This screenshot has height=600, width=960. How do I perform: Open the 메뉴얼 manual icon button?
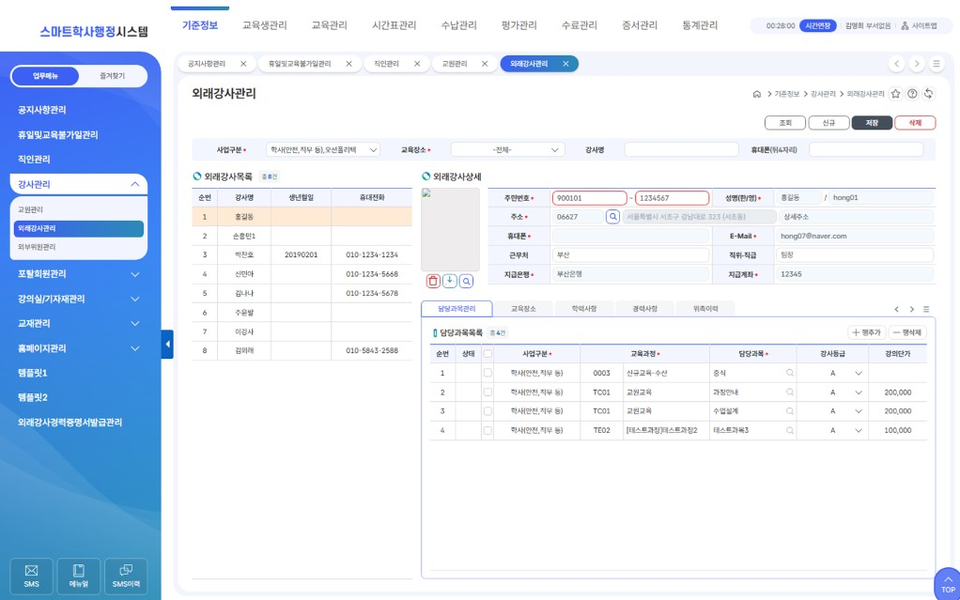(78, 576)
